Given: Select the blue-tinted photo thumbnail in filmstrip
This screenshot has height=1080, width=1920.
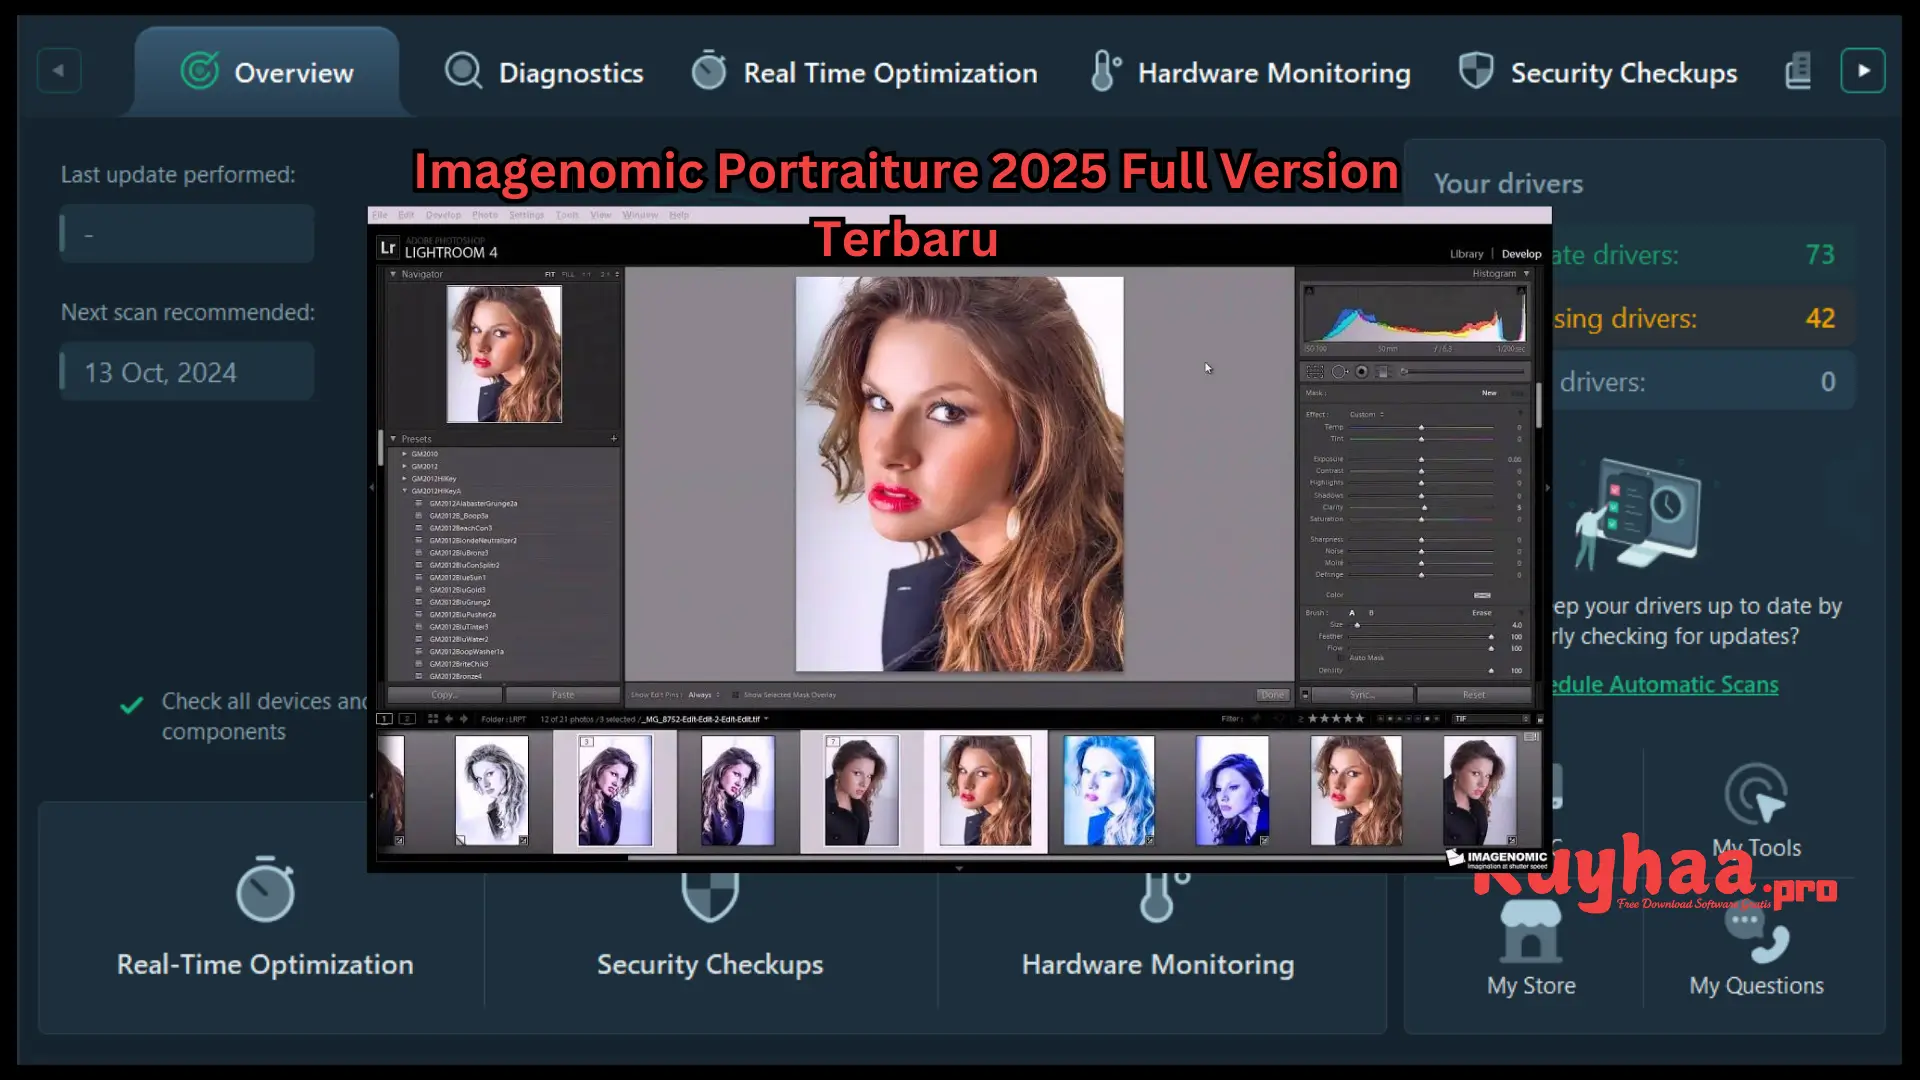Looking at the screenshot, I should (1108, 790).
